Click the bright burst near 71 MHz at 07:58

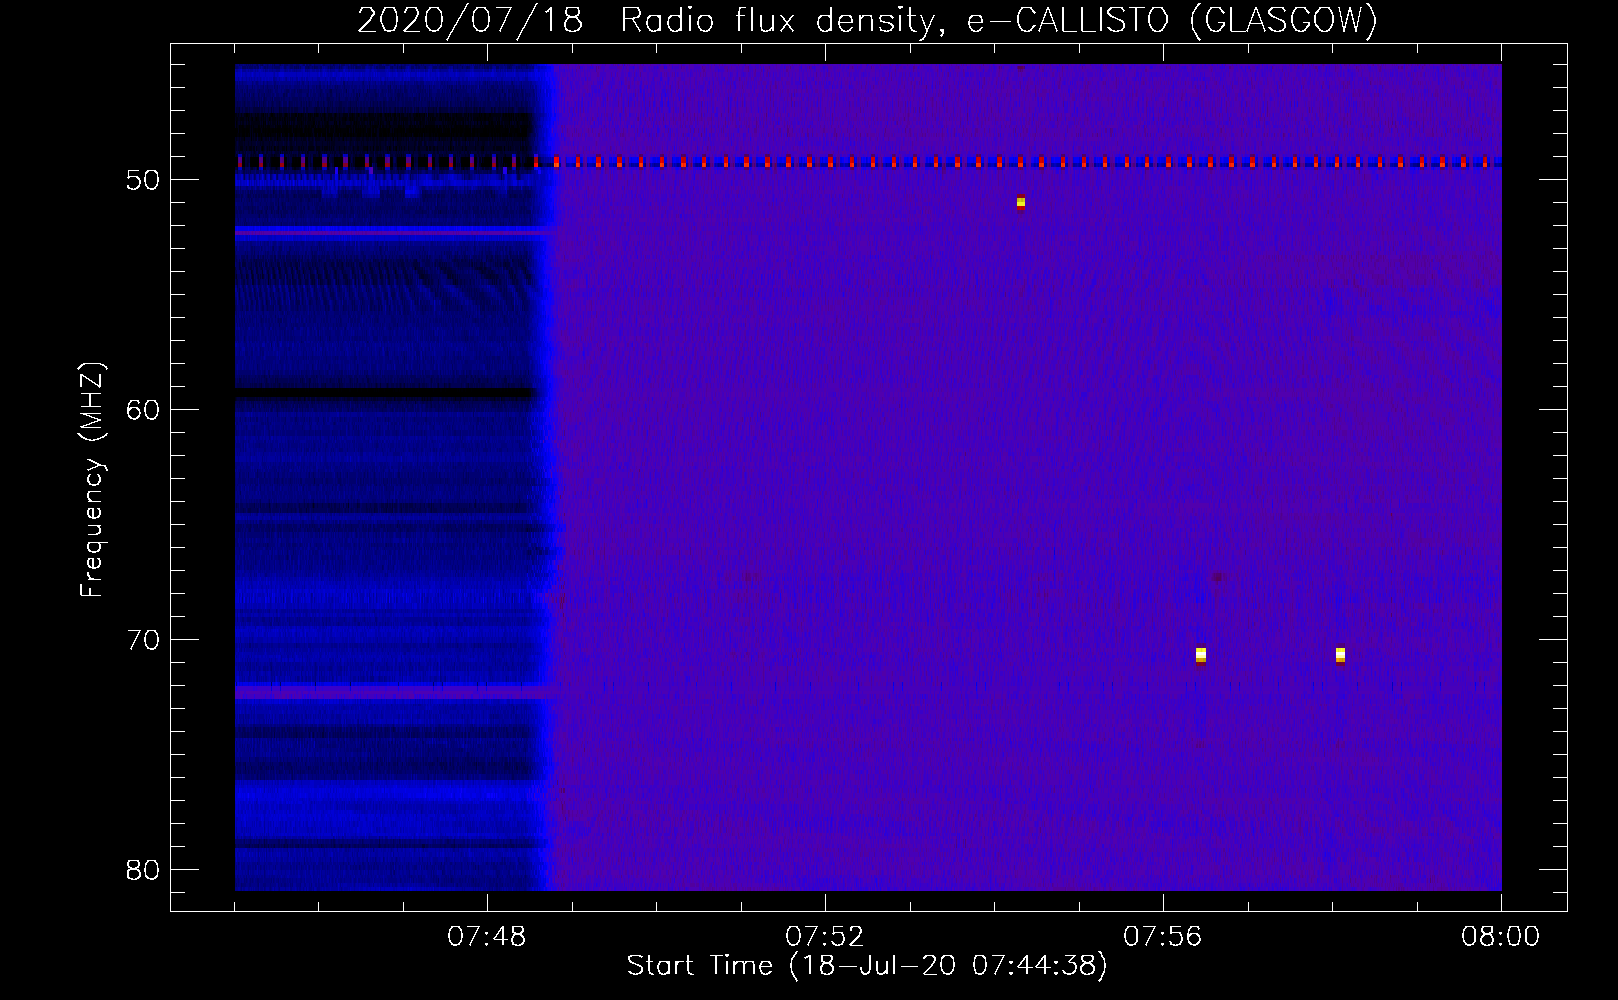[x=1340, y=655]
